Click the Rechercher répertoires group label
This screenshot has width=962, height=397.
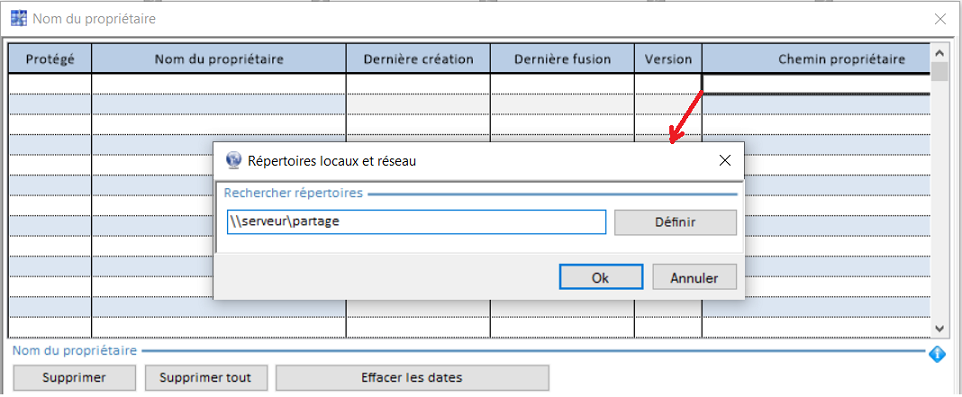[293, 193]
